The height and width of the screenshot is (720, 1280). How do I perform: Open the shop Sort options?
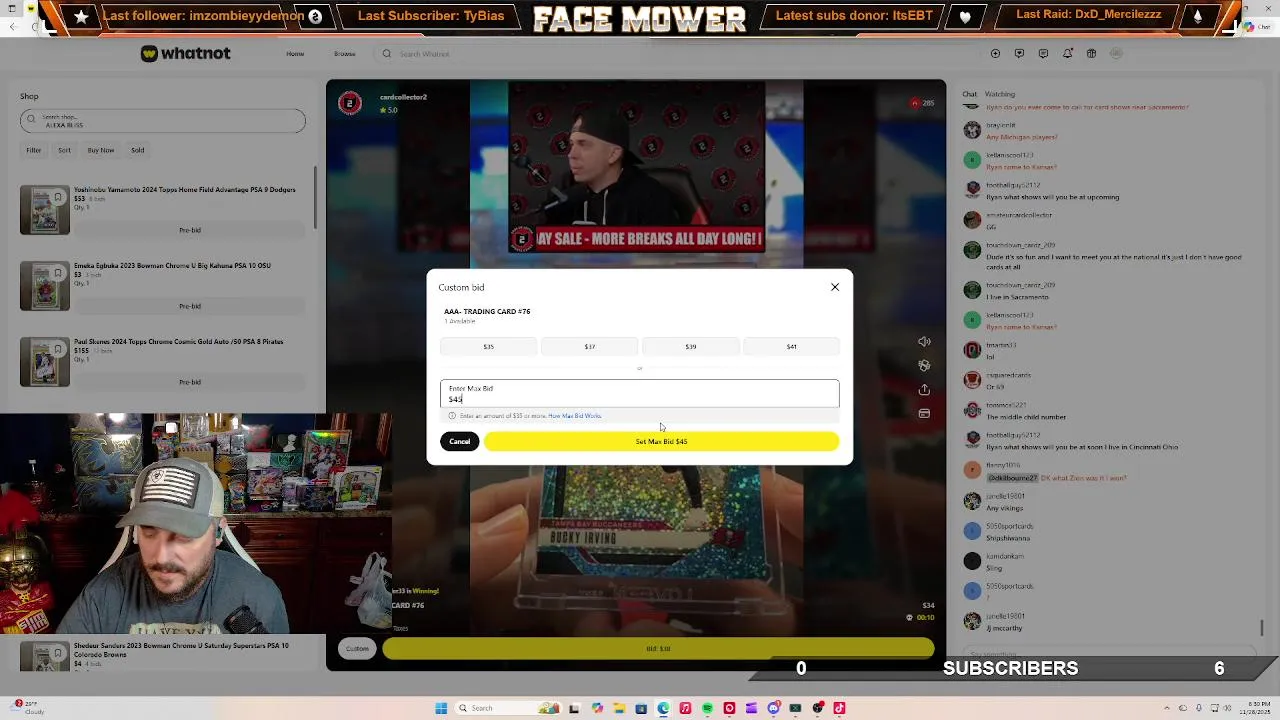click(64, 150)
